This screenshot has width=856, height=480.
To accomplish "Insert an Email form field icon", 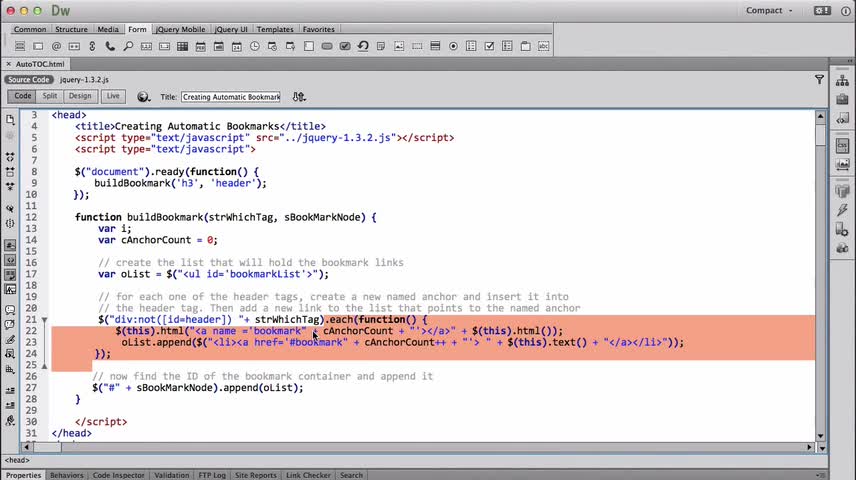I will pos(56,46).
